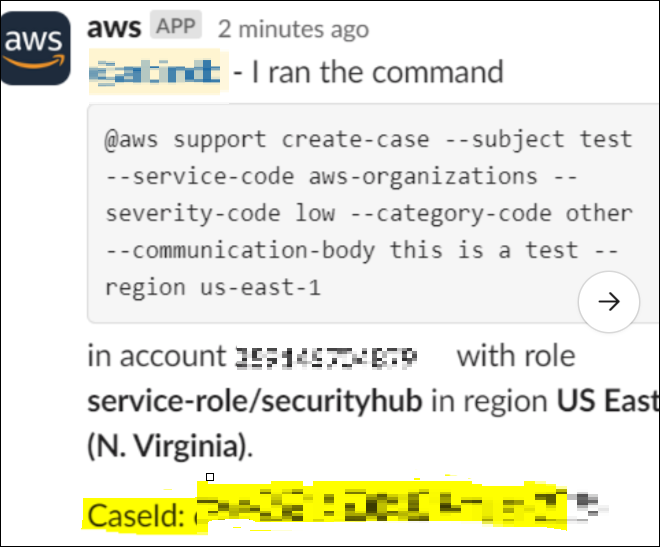The width and height of the screenshot is (660, 547).
Task: Click the small square marker above CaseId
Action: [x=210, y=477]
